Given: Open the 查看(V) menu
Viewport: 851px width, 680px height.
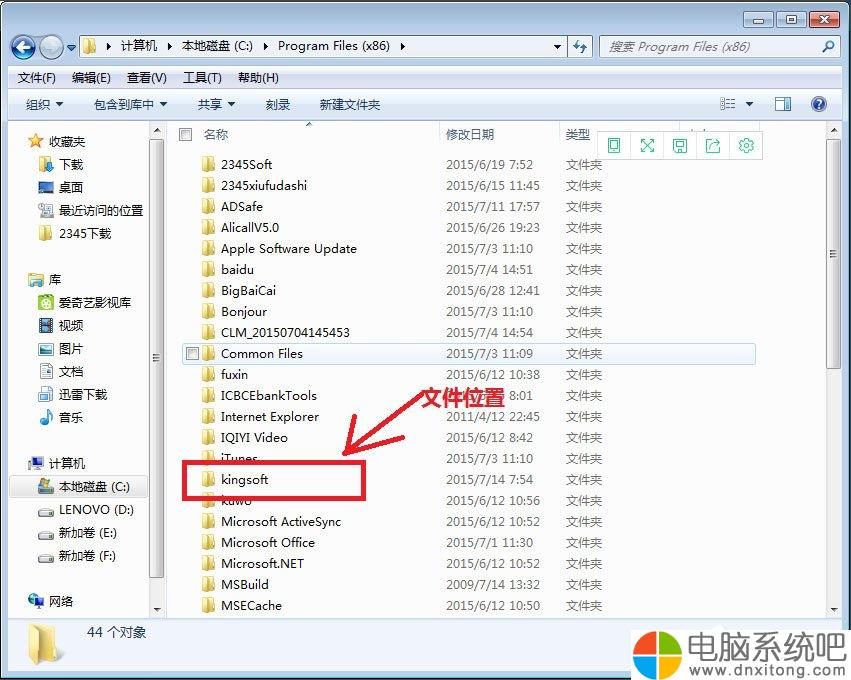Looking at the screenshot, I should [147, 78].
